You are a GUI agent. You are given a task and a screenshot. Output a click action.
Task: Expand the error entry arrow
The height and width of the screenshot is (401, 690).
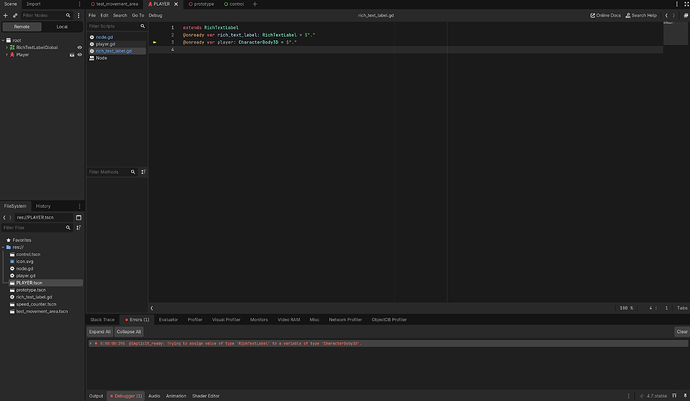coord(91,343)
